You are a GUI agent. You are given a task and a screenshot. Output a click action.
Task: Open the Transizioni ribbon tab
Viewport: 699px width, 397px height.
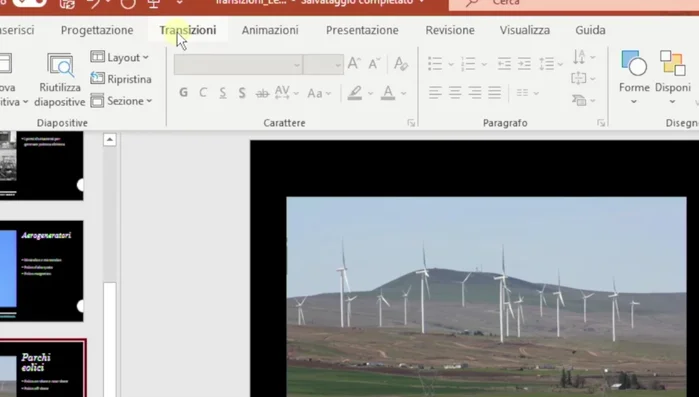pyautogui.click(x=188, y=30)
